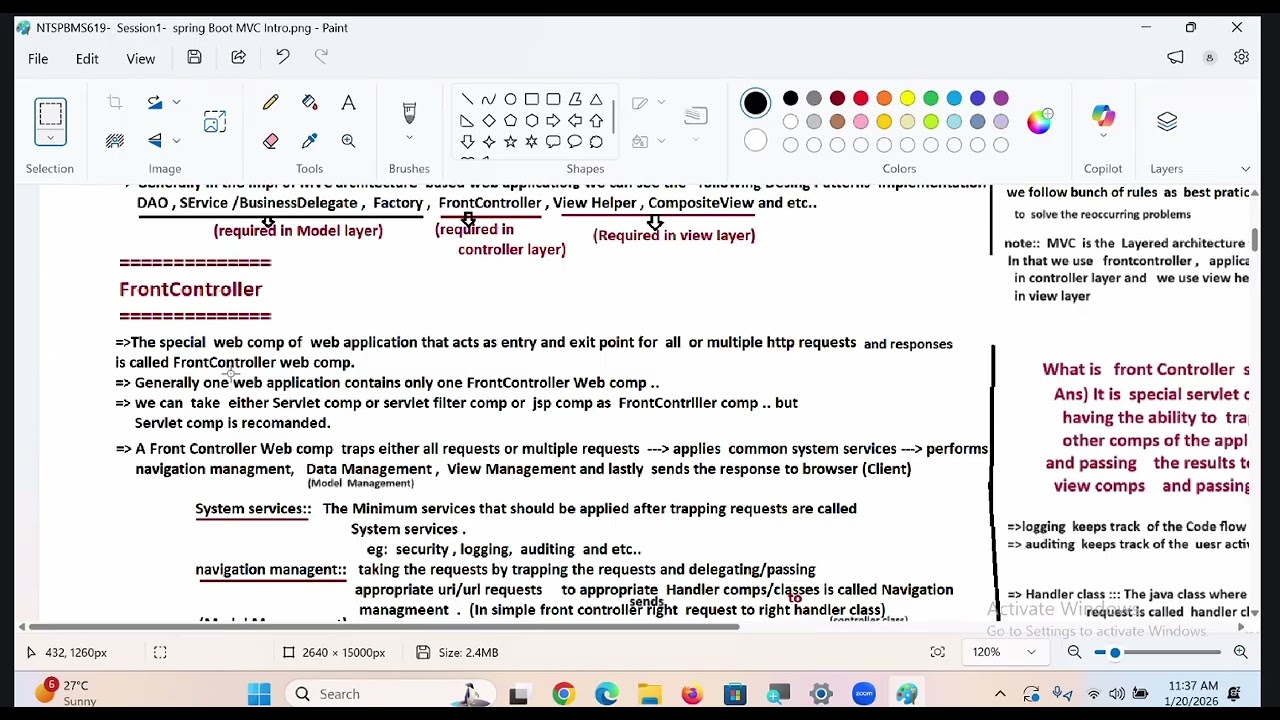This screenshot has width=1280, height=720.
Task: Expand the Flip options chevron
Action: point(176,140)
